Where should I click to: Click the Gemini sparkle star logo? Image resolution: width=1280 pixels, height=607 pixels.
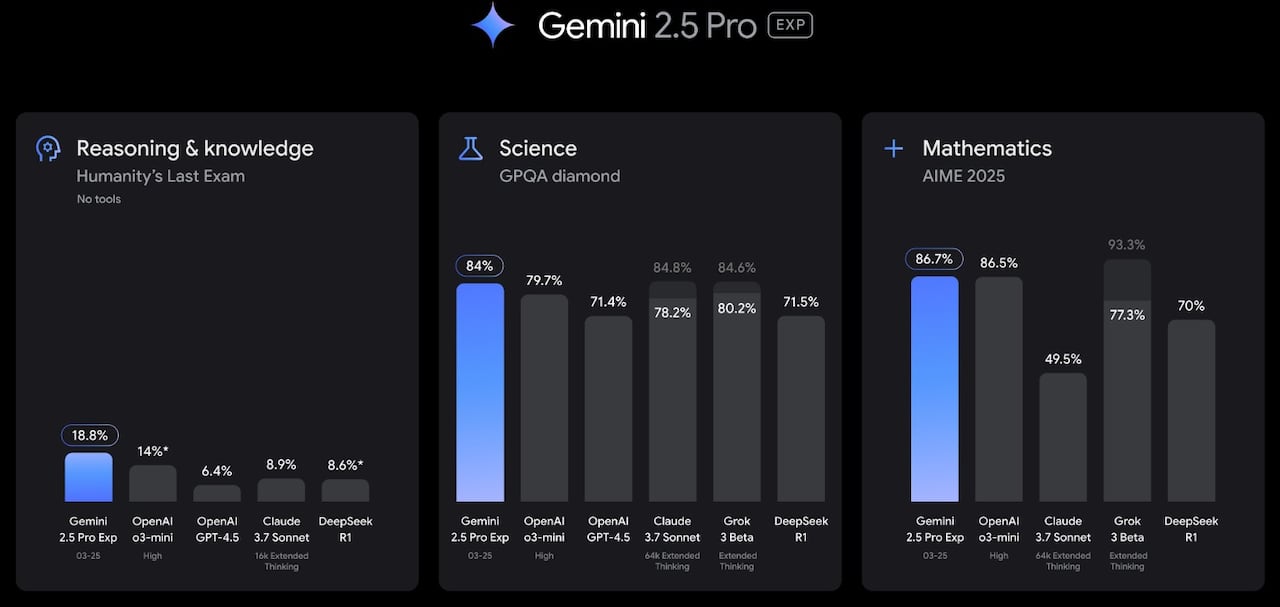tap(493, 26)
